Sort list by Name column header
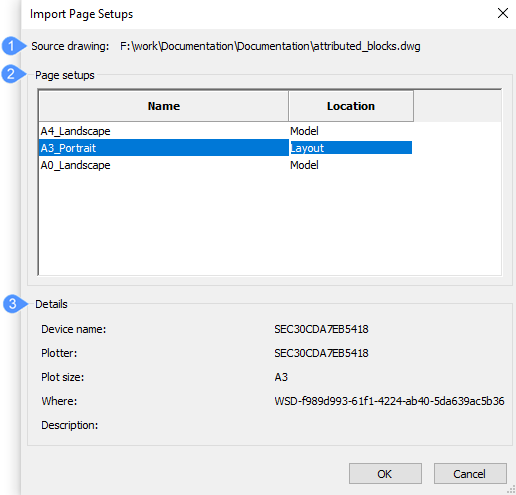The width and height of the screenshot is (516, 495). coord(164,106)
